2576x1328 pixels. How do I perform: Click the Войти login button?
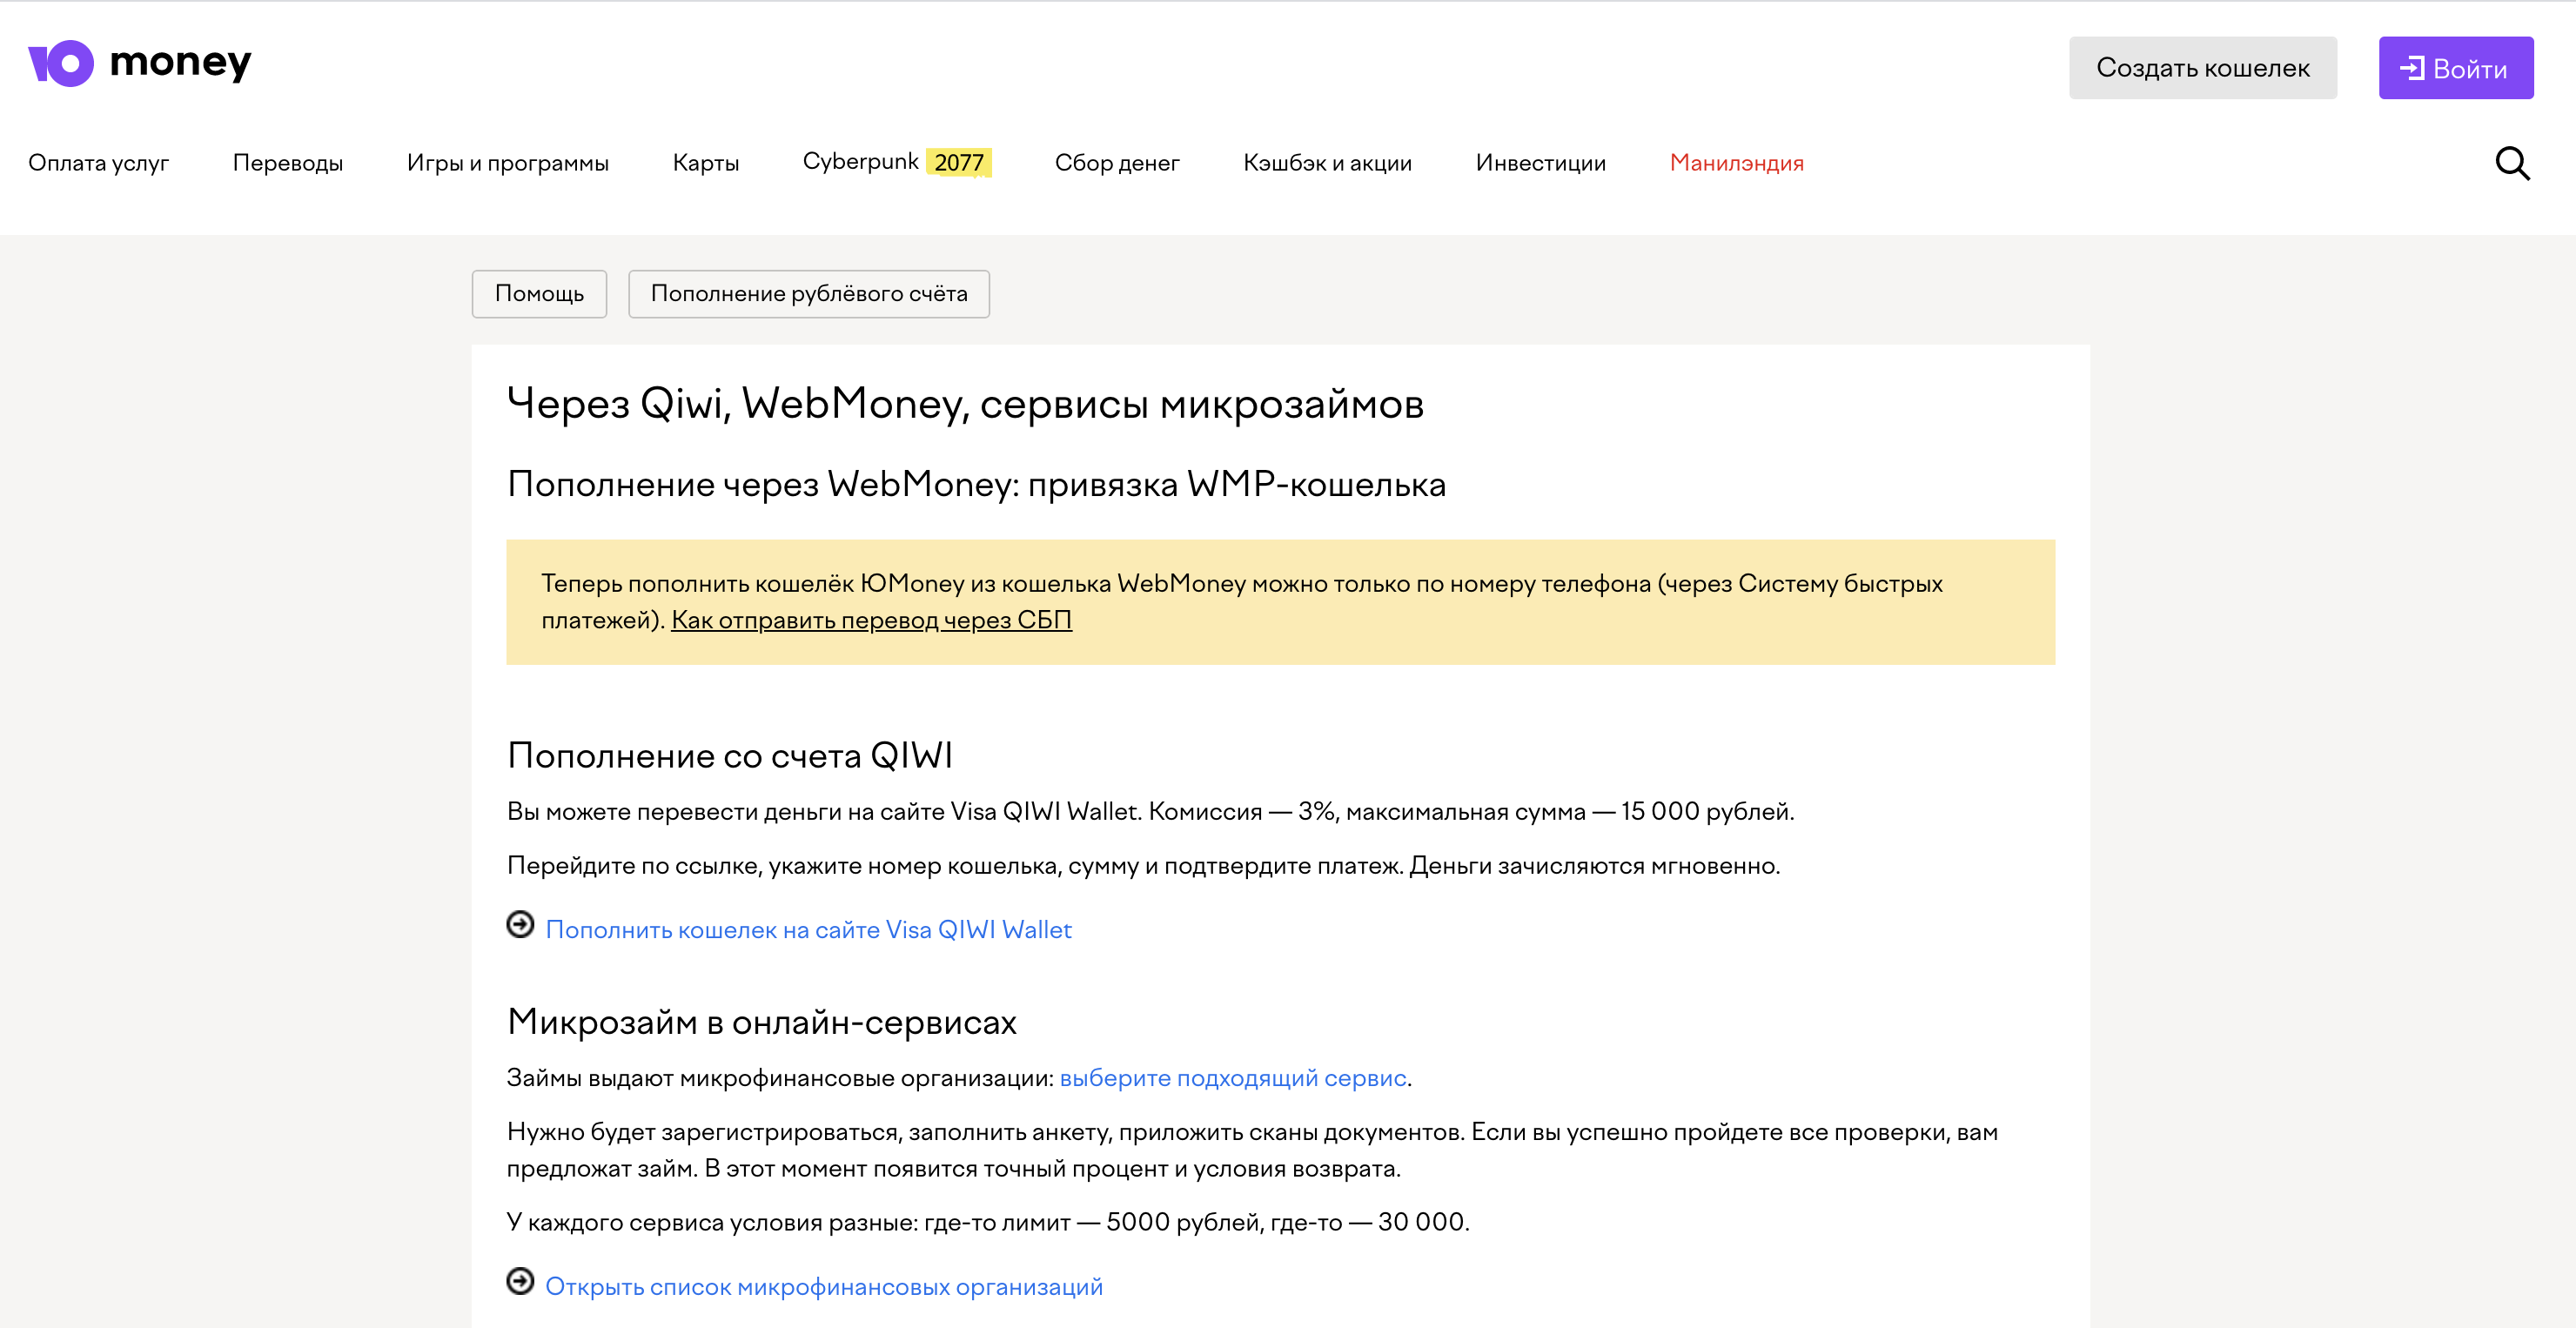[2456, 68]
